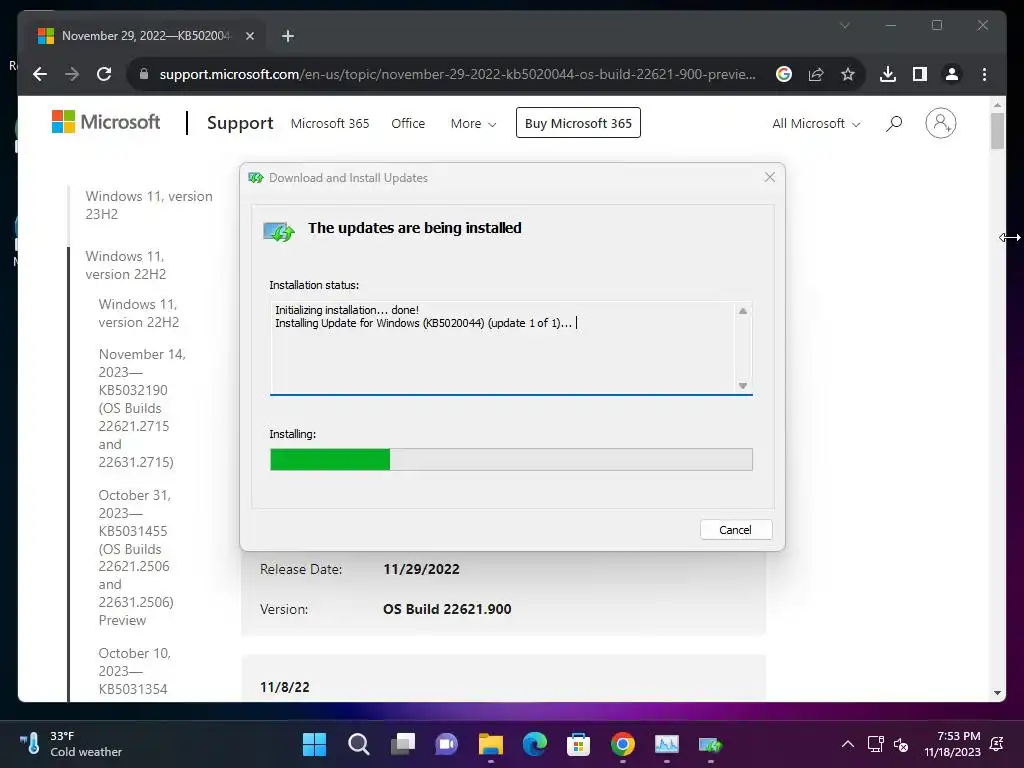
Task: Click the browser address bar URL
Action: [x=457, y=74]
